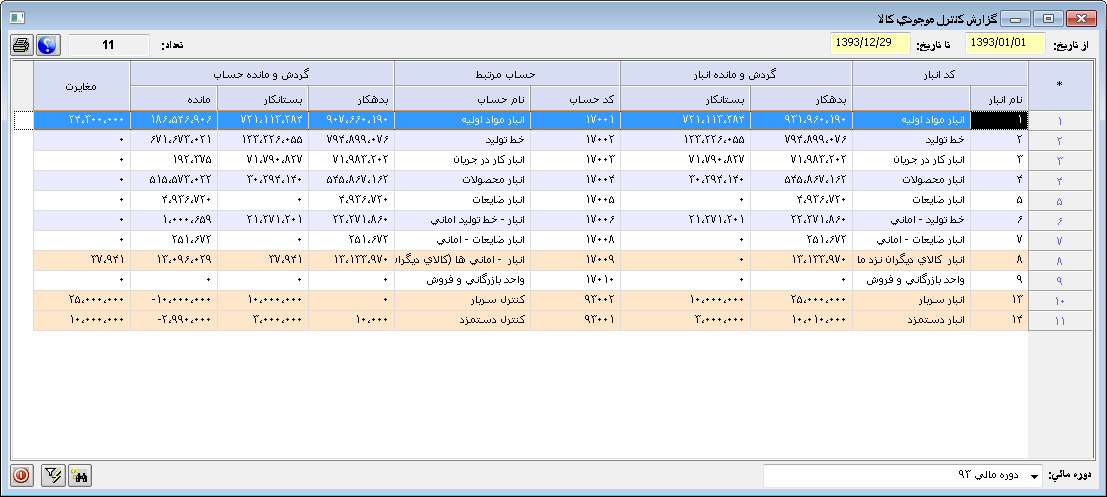
Task: Click the کد حساب column header
Action: 575,99
